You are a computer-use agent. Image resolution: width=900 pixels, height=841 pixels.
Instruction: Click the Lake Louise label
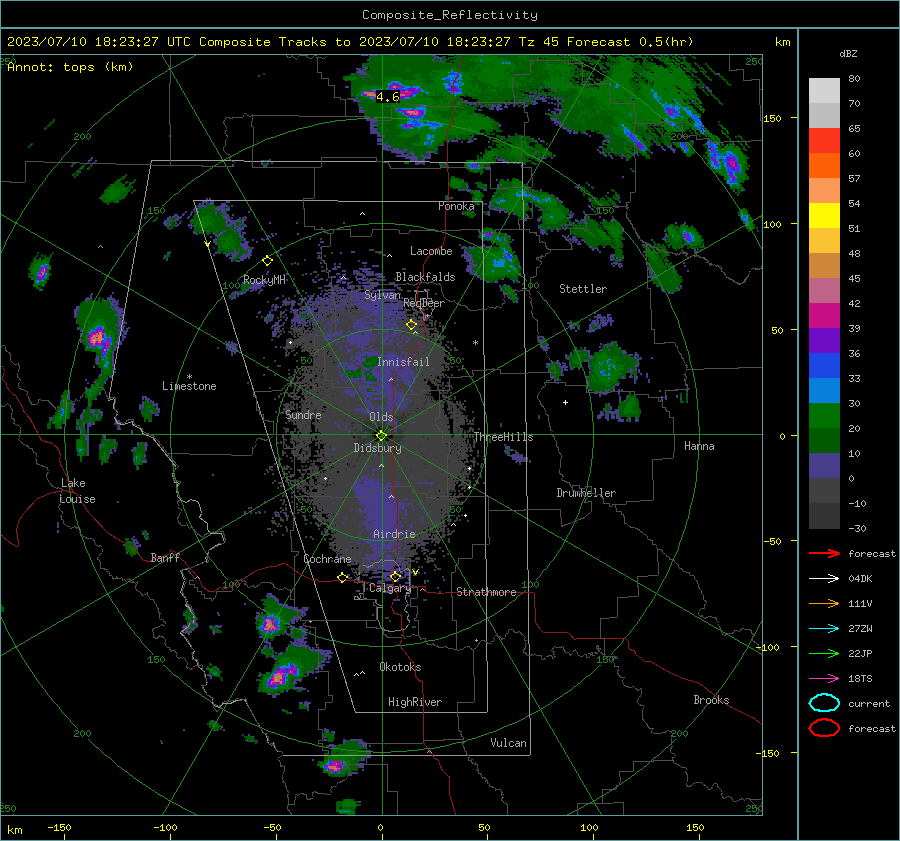[78, 491]
